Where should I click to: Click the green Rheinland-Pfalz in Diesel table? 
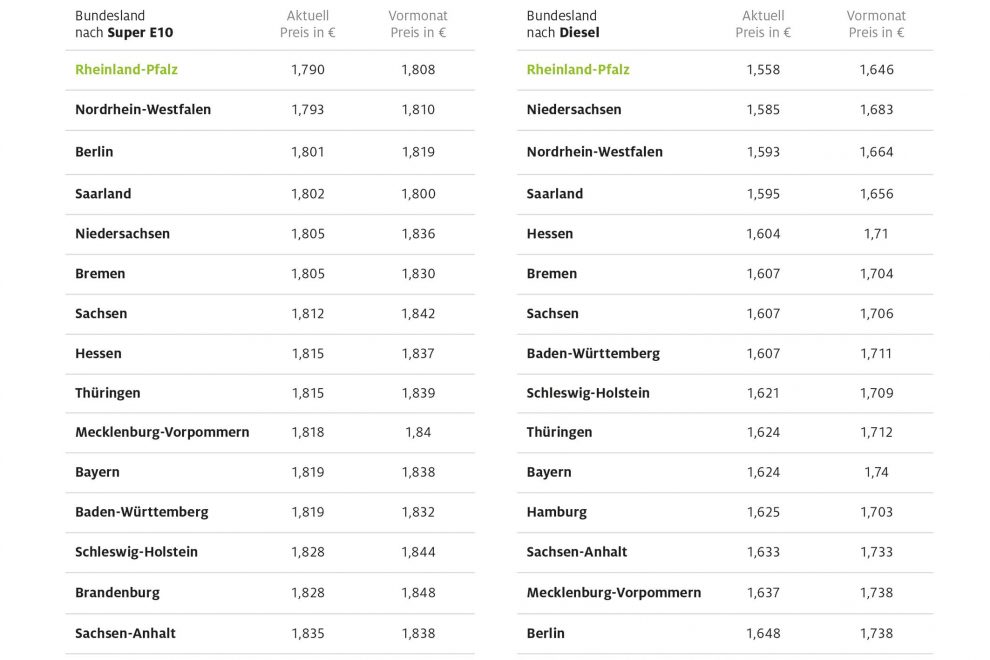point(578,70)
